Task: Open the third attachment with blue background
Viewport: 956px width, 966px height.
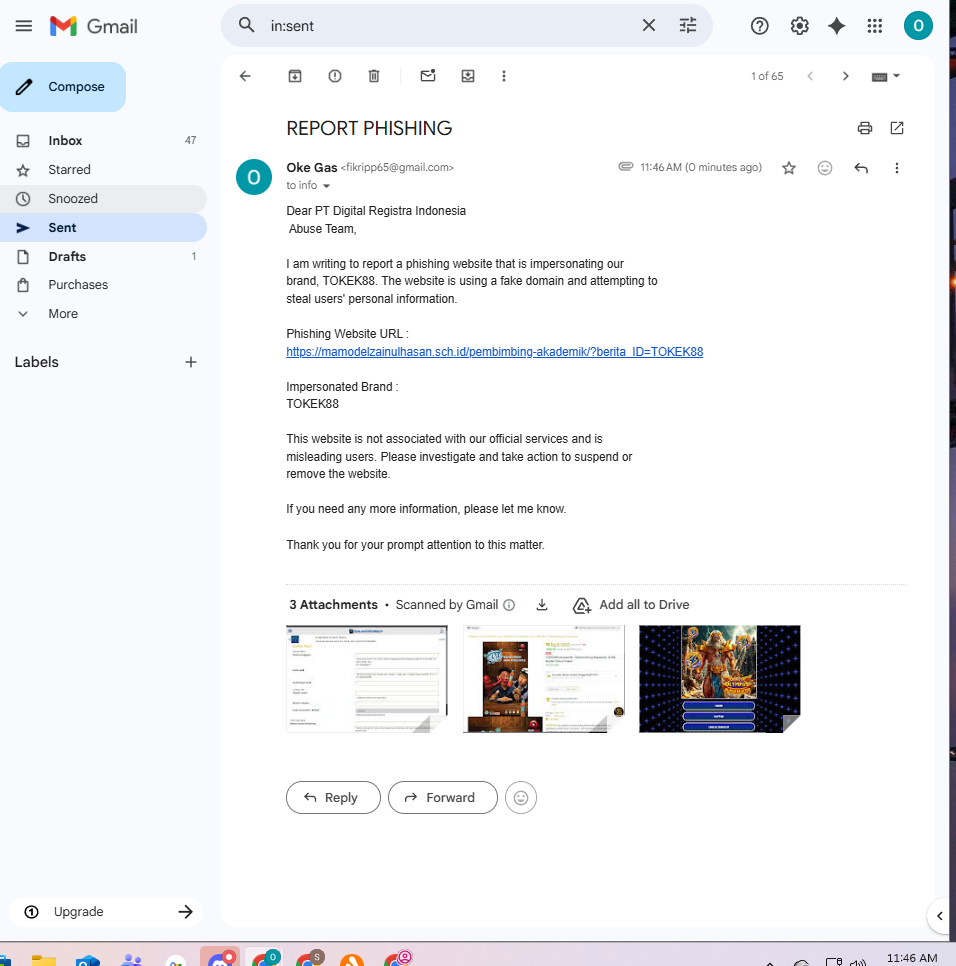Action: tap(720, 679)
